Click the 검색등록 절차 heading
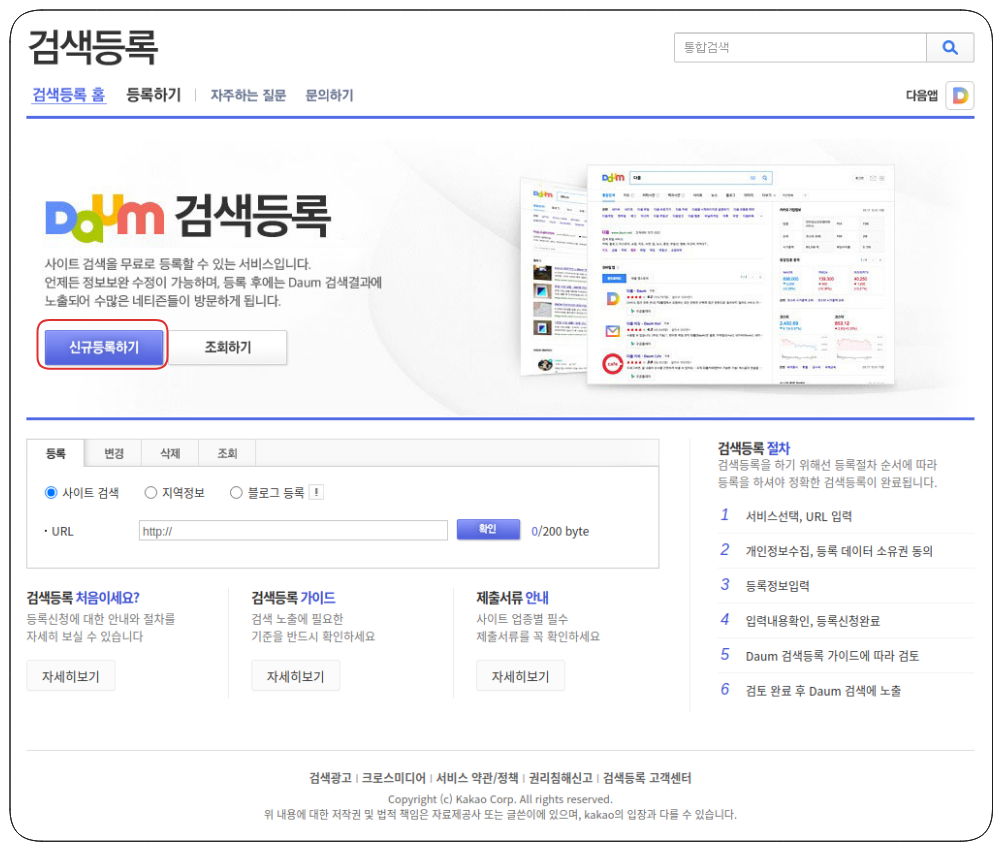Screen dimensions: 1002x858 click(753, 448)
